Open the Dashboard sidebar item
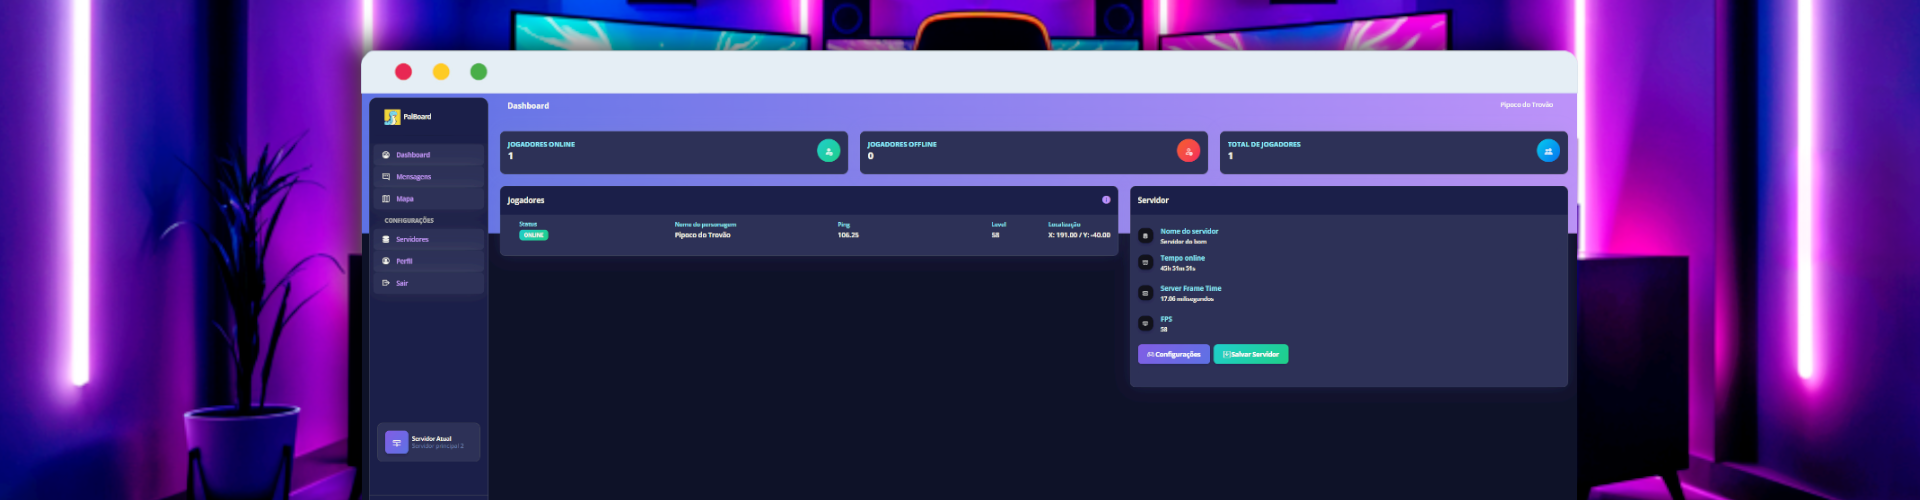 (x=428, y=155)
